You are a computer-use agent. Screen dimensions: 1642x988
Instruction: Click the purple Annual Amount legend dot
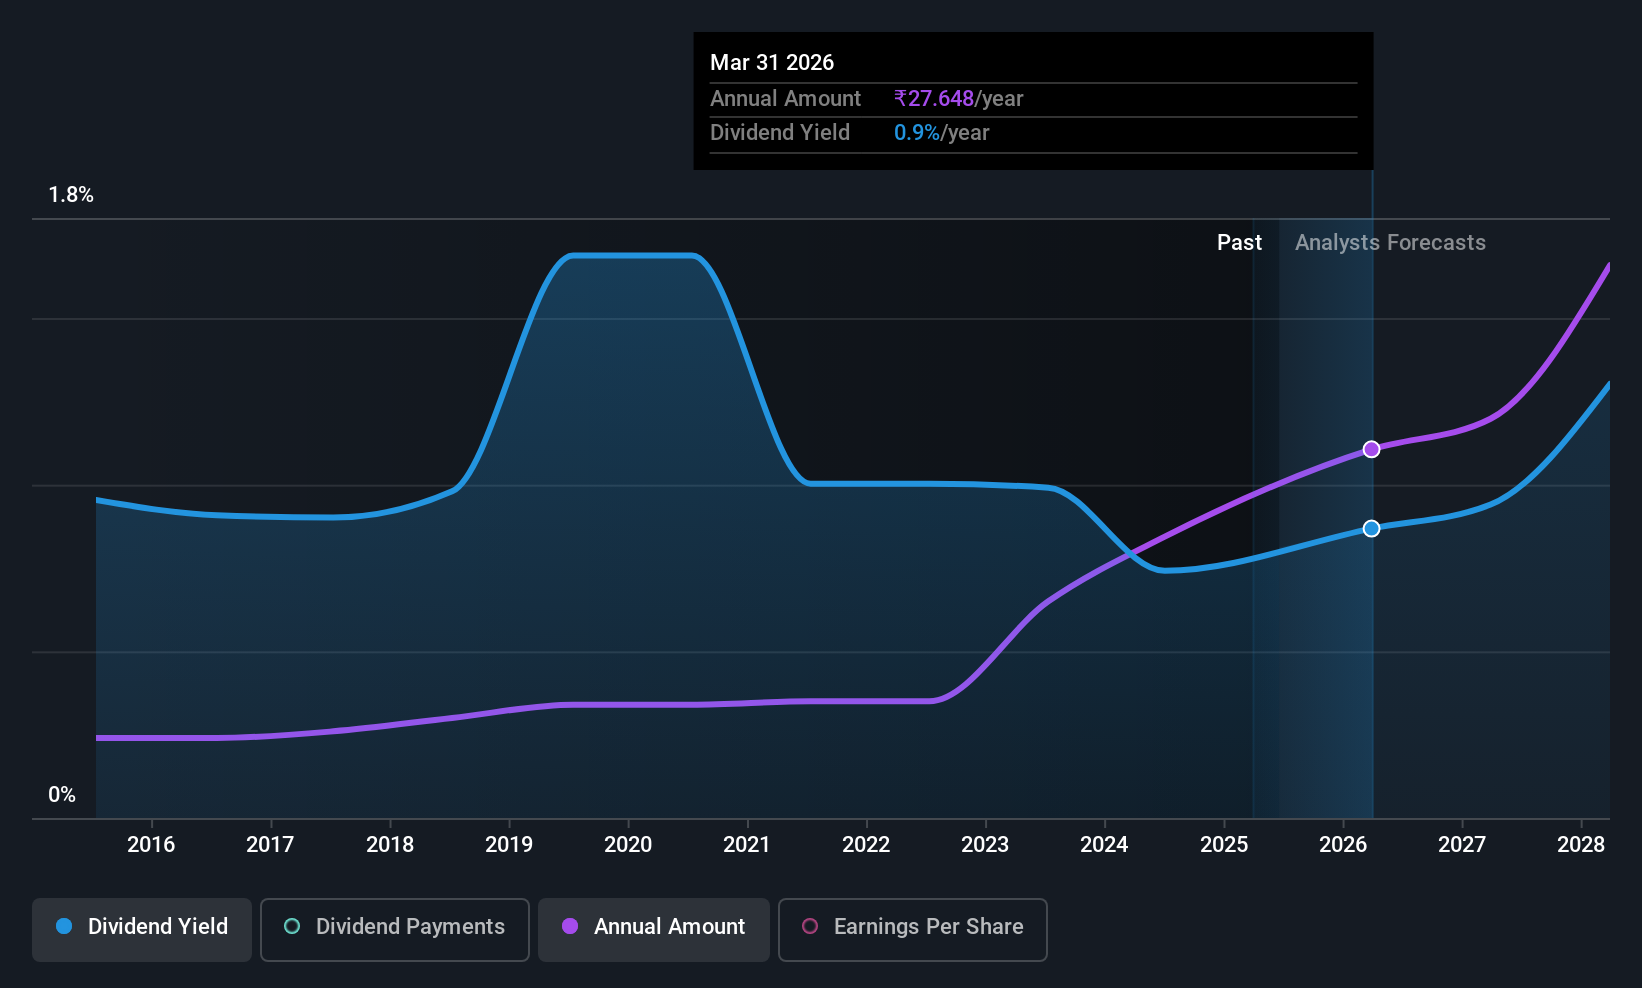(570, 926)
